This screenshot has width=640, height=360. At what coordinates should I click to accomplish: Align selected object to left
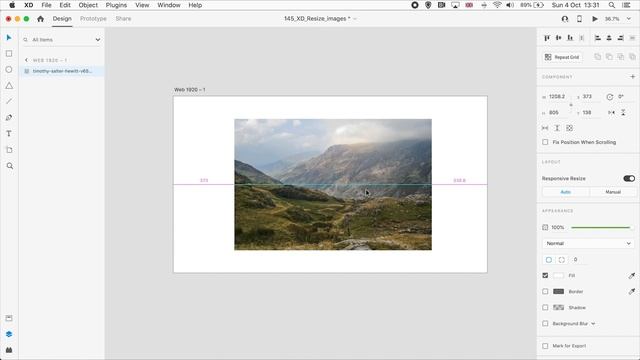click(598, 38)
